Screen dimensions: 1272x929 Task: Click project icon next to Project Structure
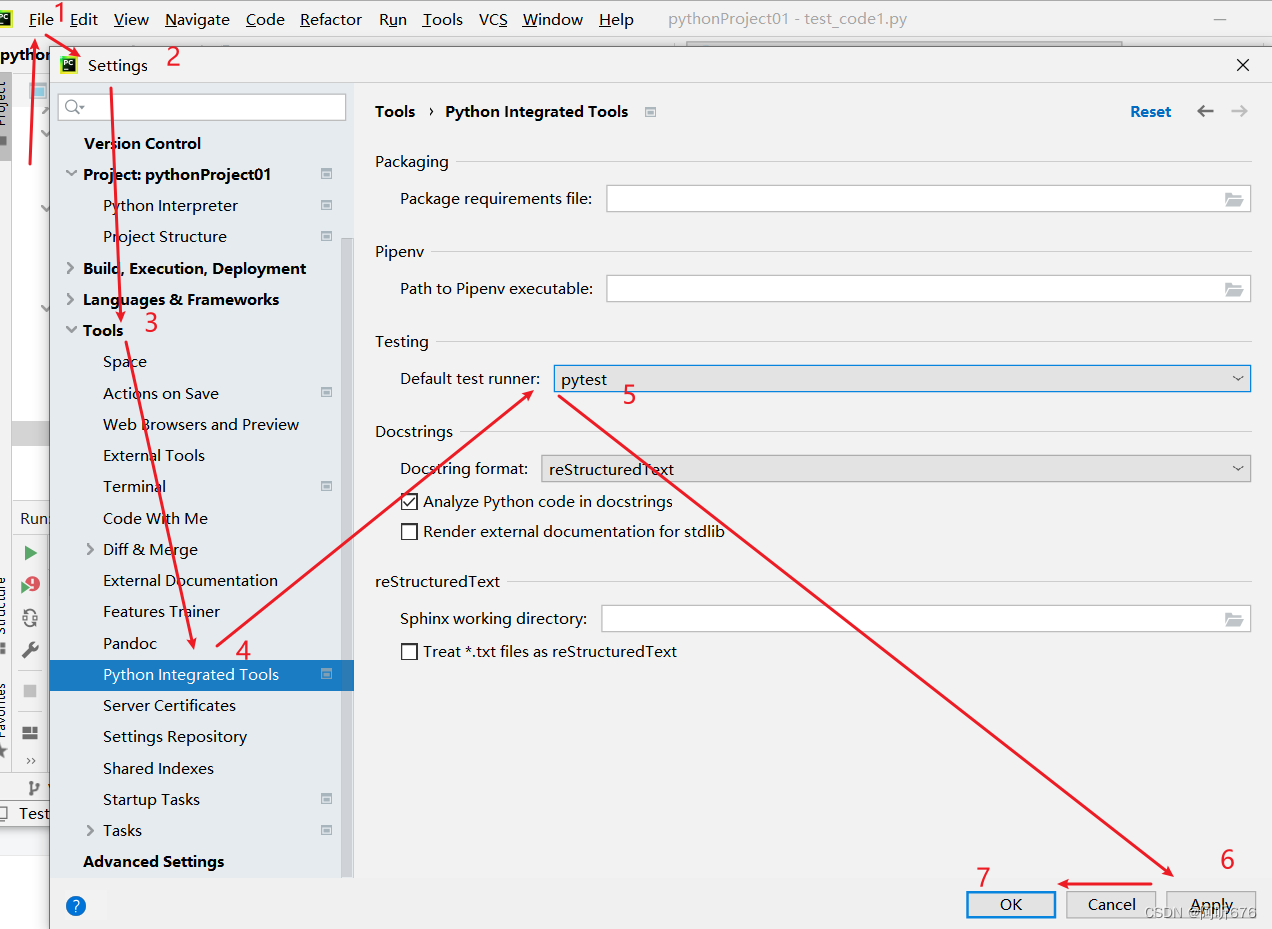click(326, 236)
